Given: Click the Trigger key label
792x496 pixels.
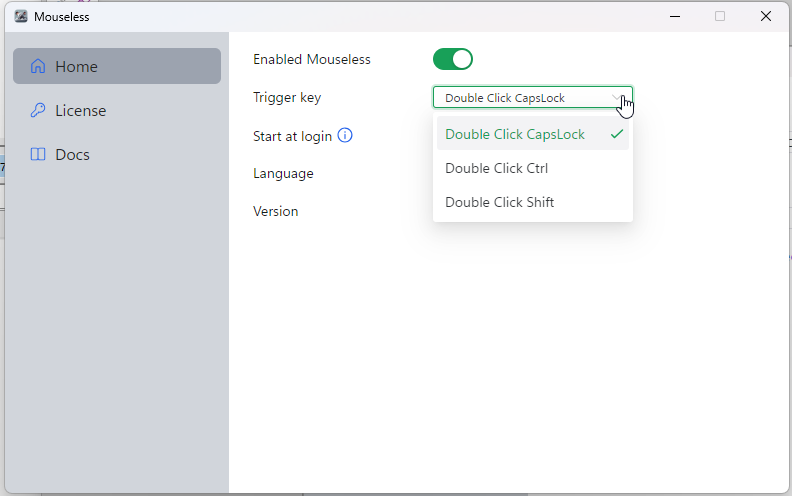Looking at the screenshot, I should click(287, 97).
